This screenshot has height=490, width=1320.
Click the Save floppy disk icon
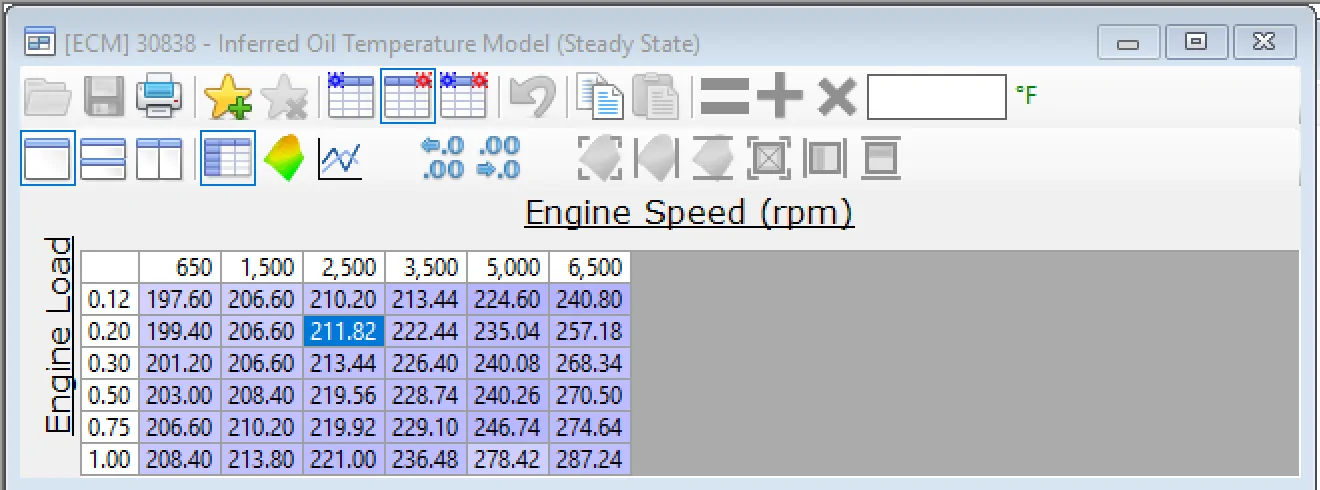(x=103, y=97)
